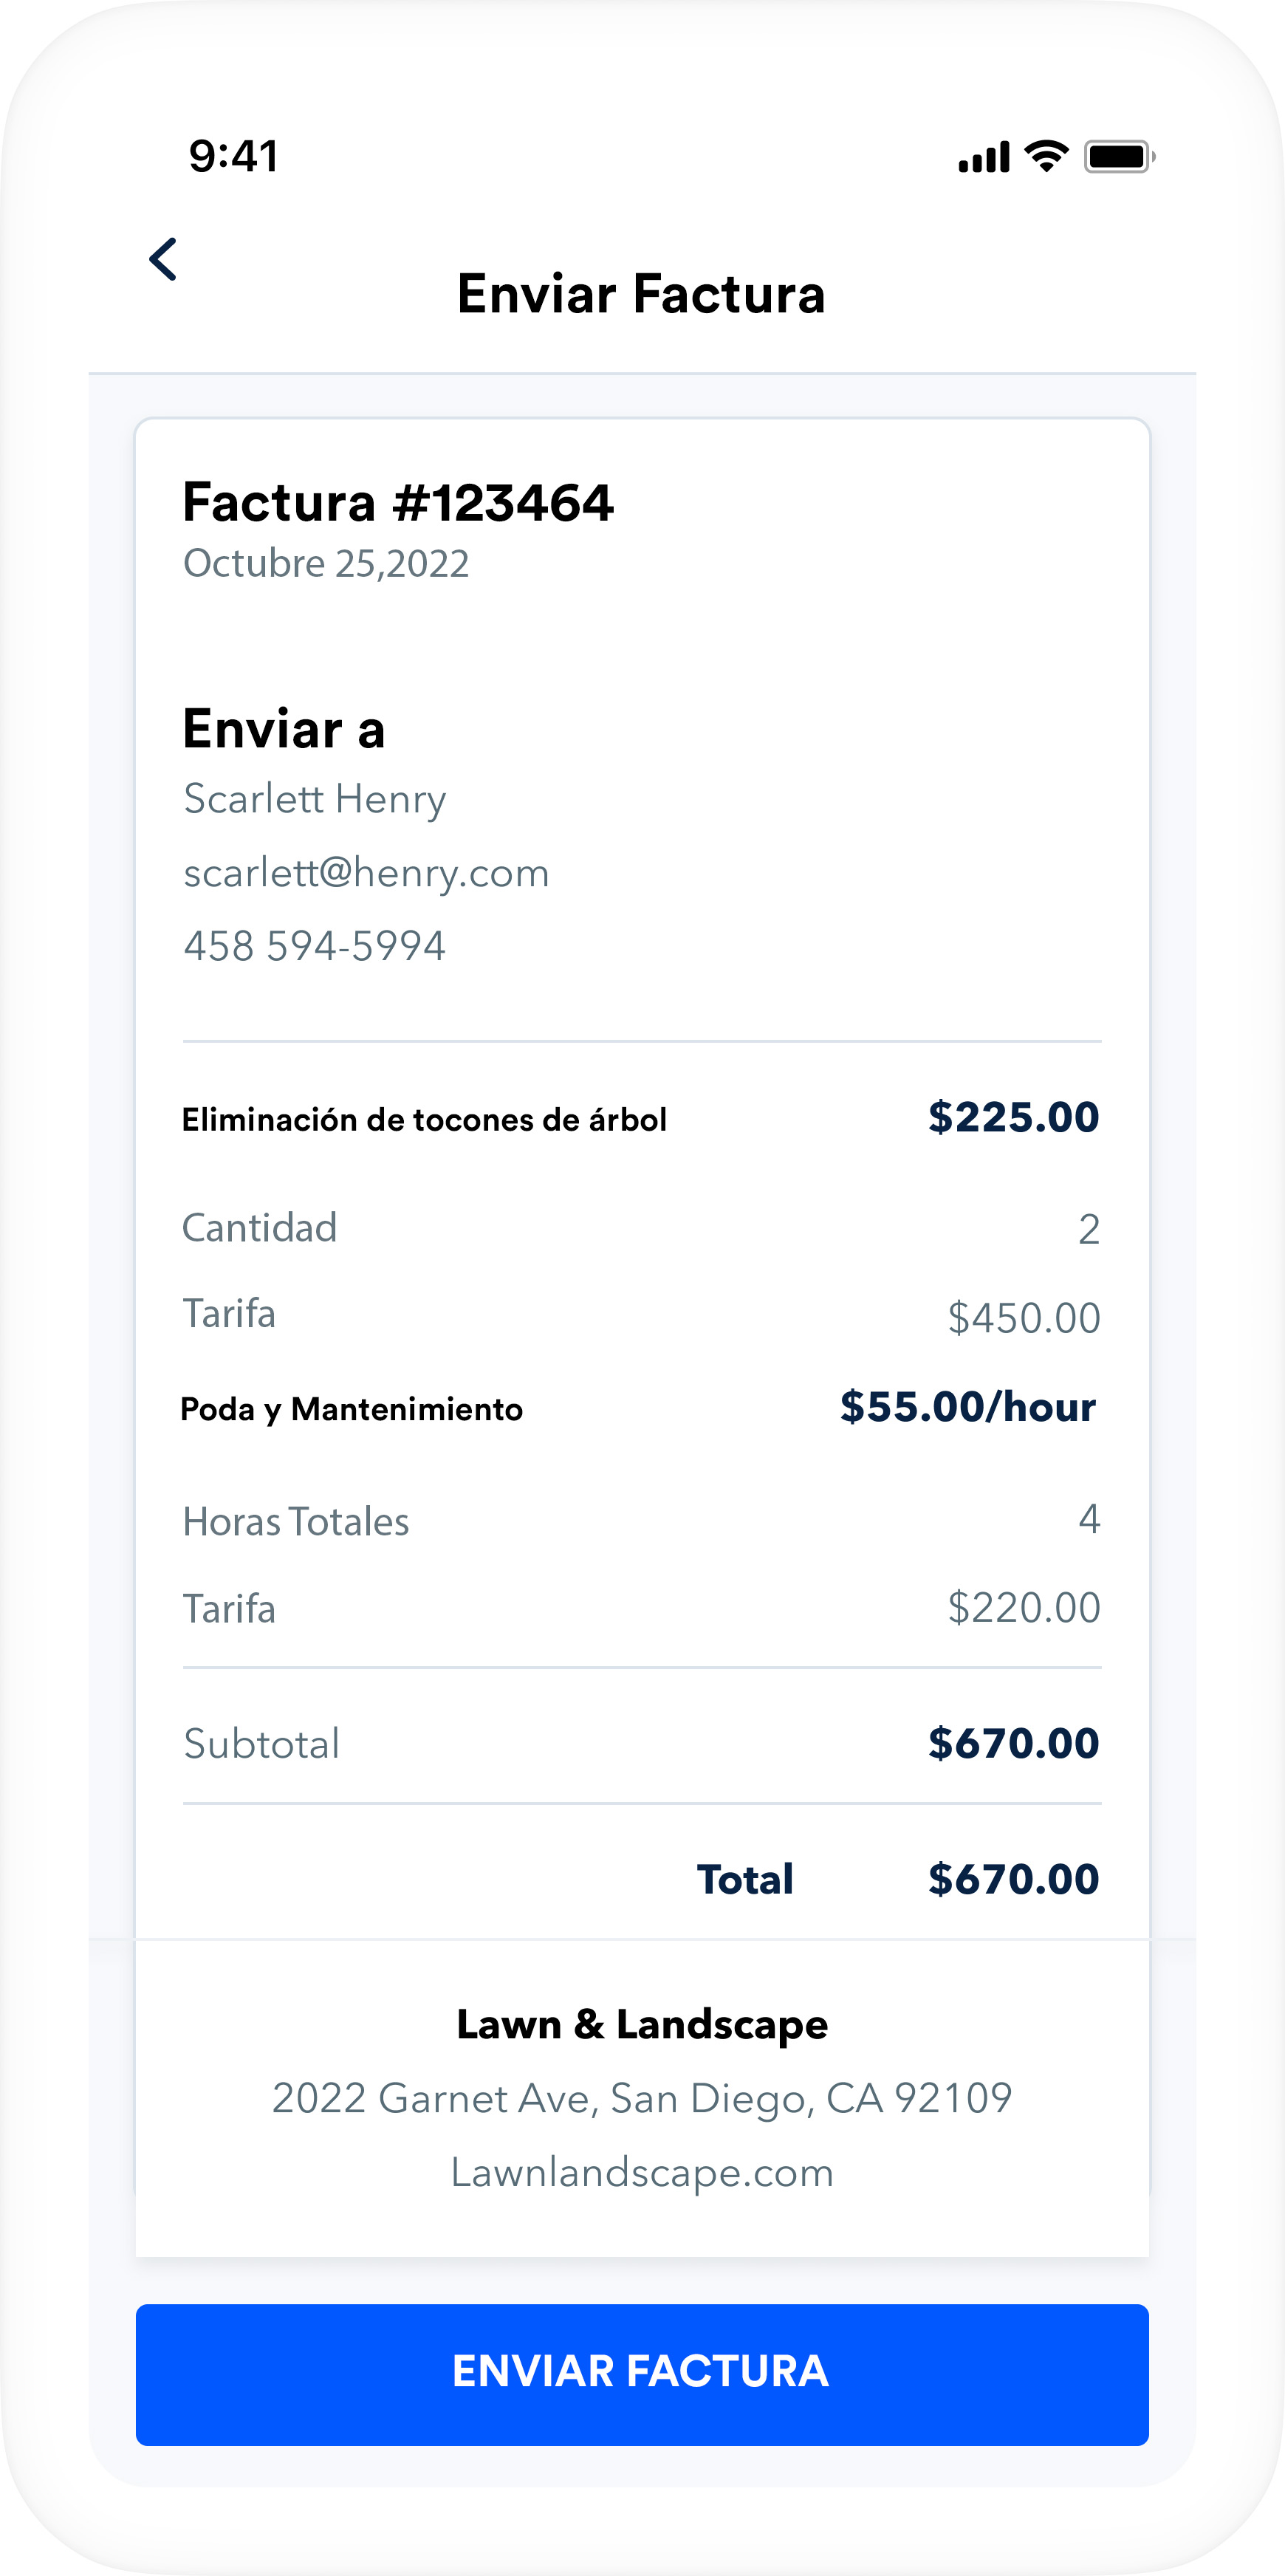Tap the Total label

(x=745, y=1879)
